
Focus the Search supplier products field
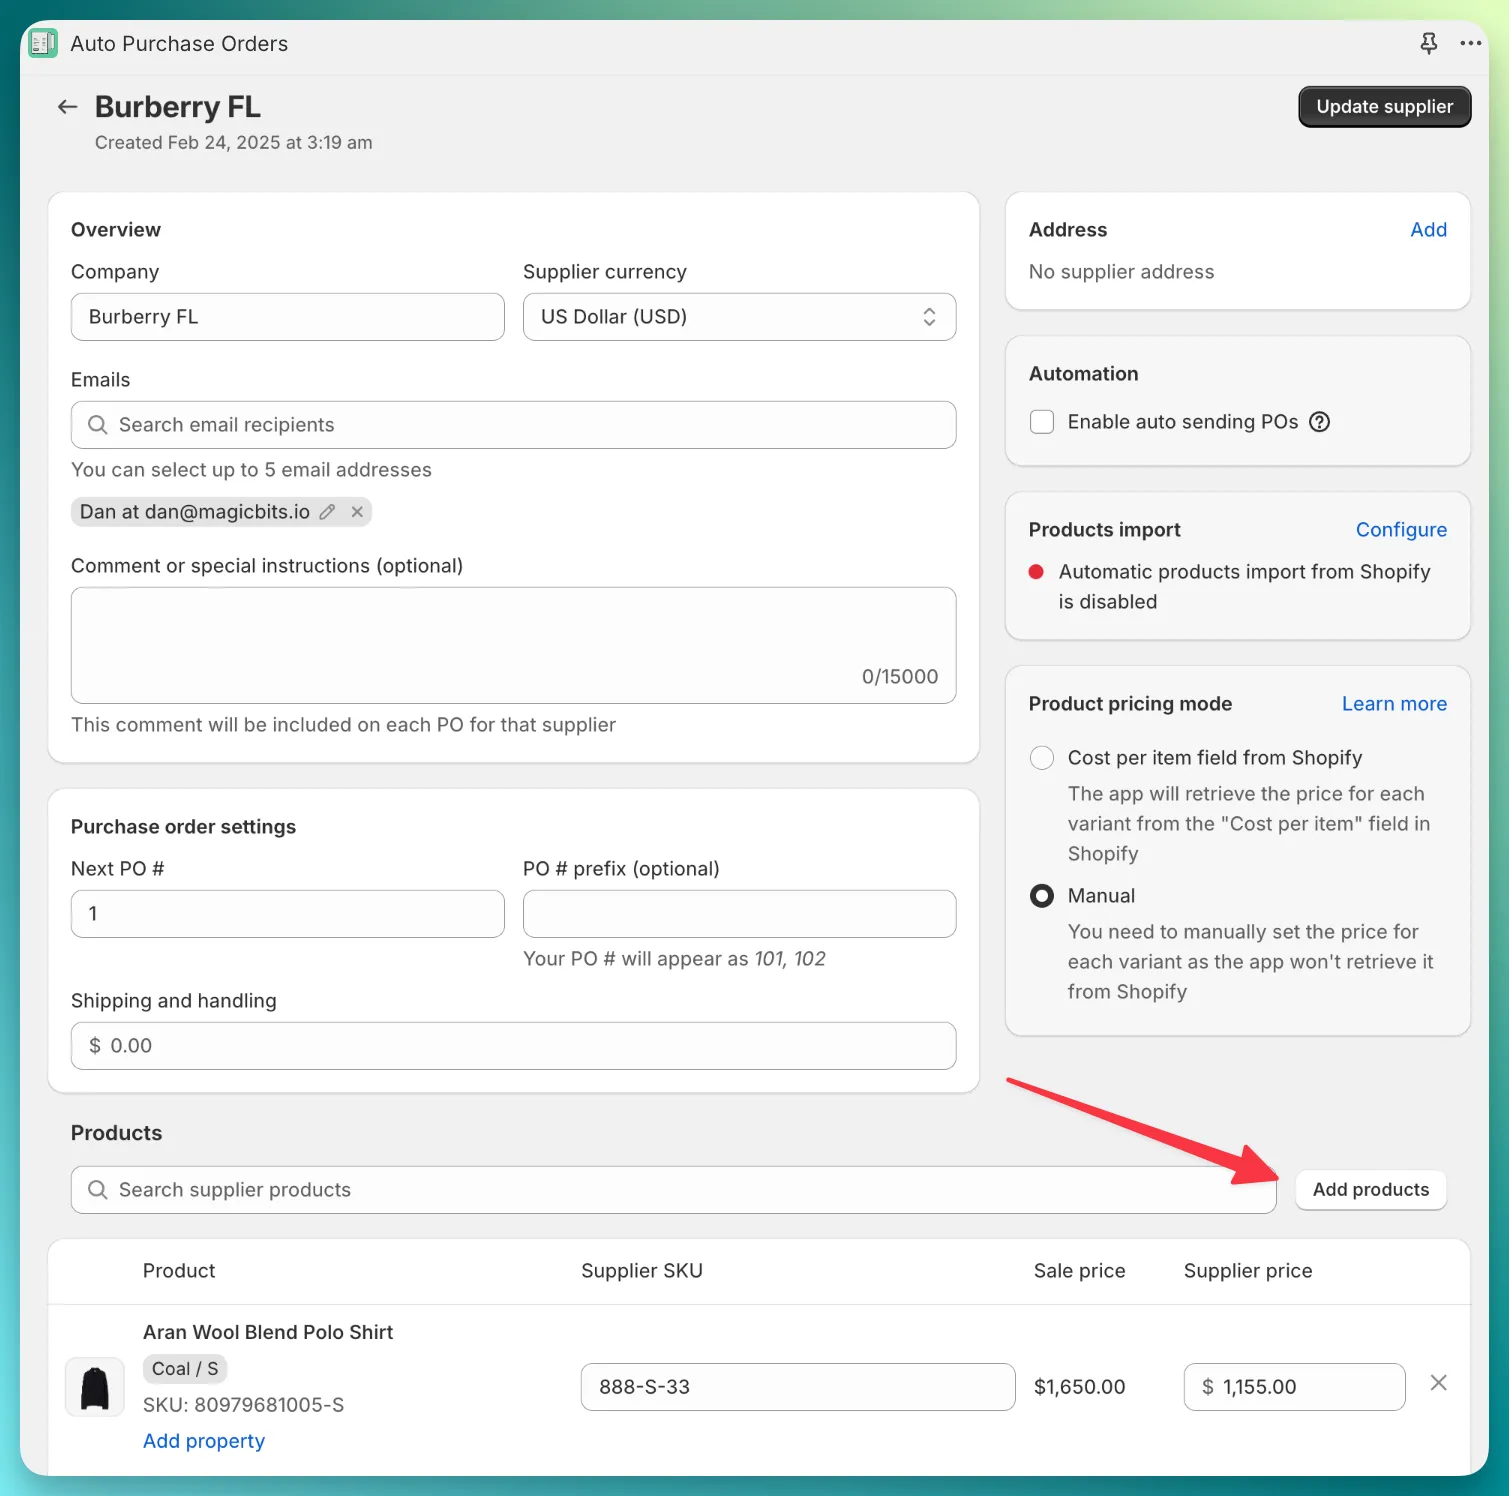tap(673, 1190)
